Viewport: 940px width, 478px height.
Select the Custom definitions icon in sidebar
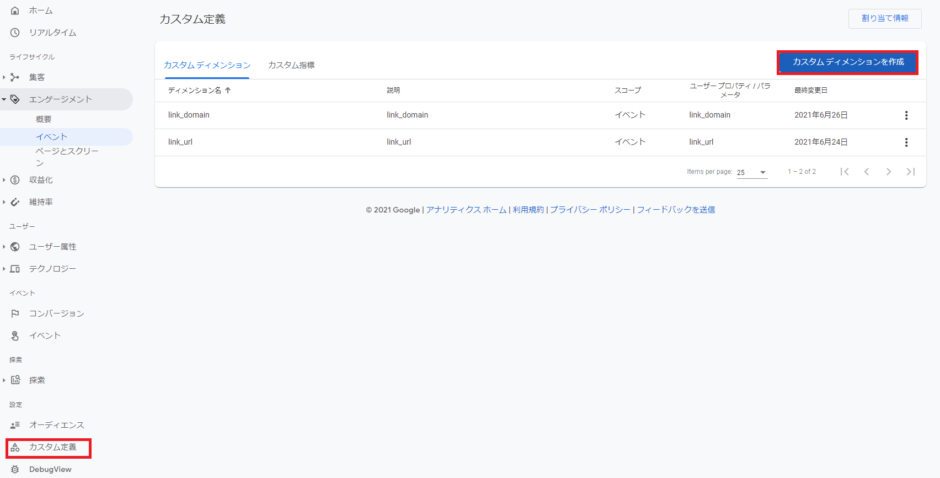(15, 447)
